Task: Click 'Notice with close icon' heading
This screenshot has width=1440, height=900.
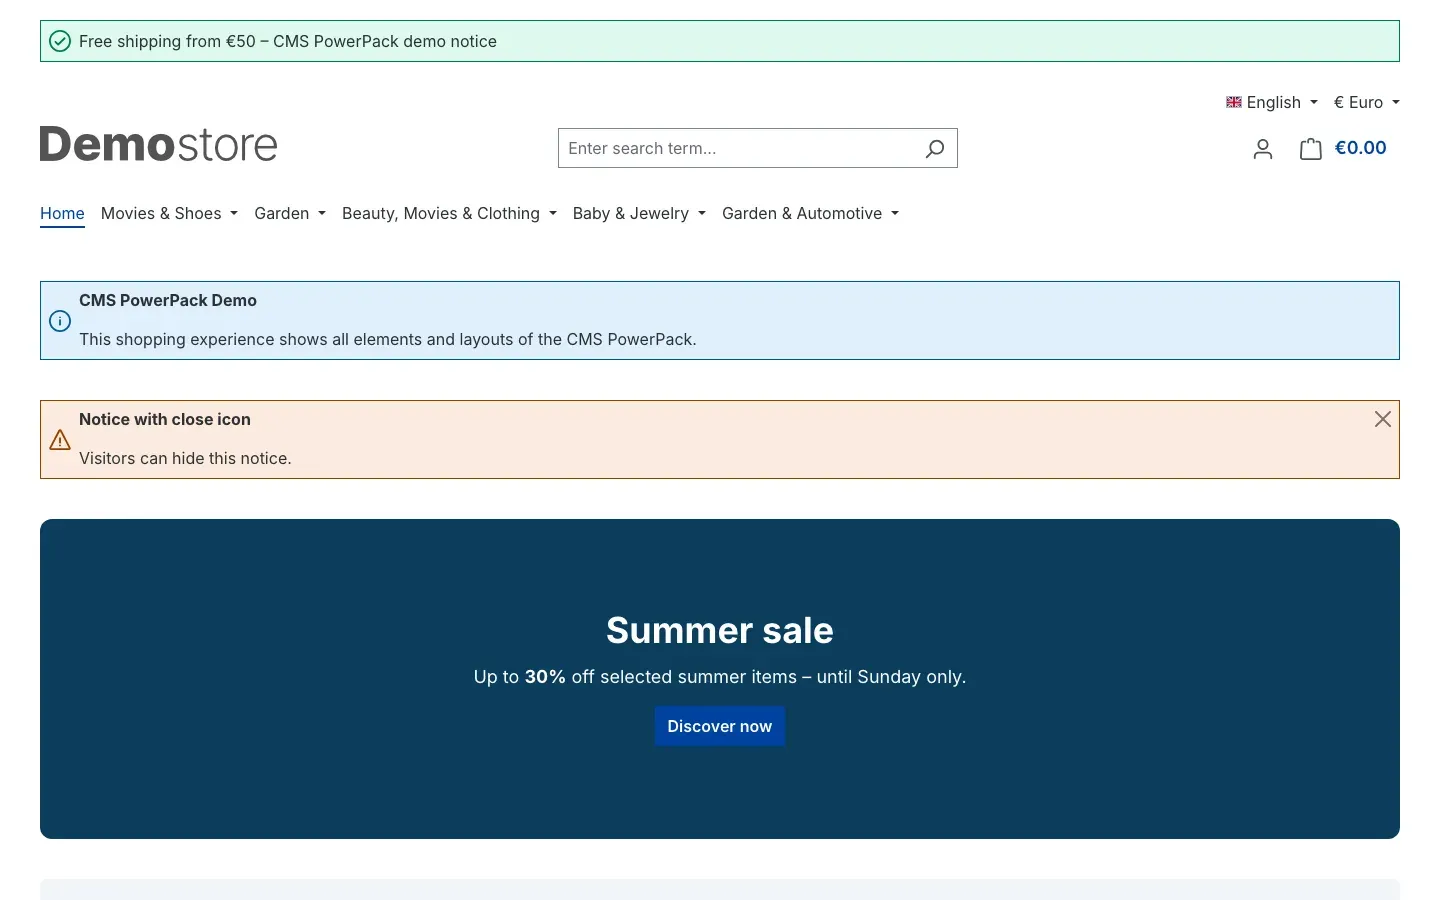Action: click(x=165, y=419)
